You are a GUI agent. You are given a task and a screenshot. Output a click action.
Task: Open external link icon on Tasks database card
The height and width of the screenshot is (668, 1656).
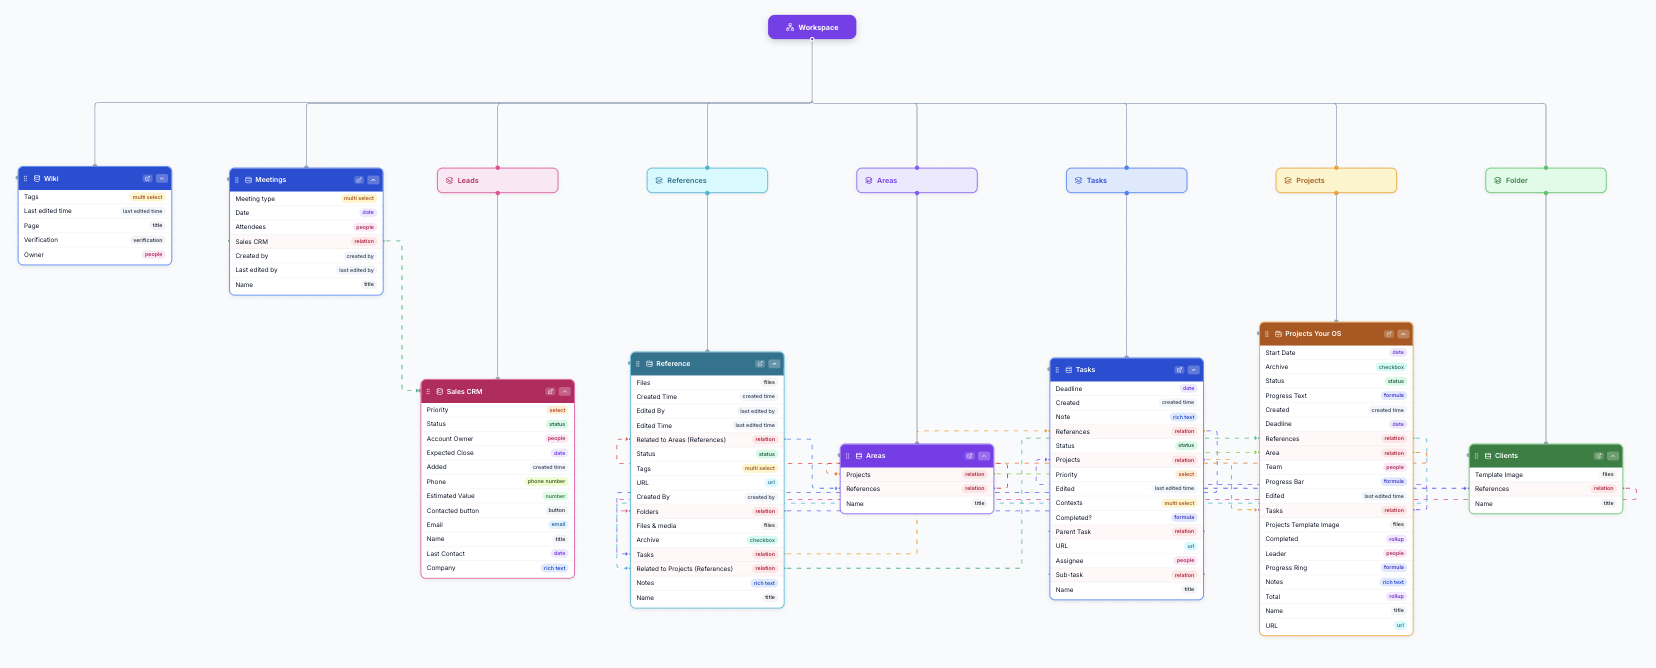[x=1179, y=370]
